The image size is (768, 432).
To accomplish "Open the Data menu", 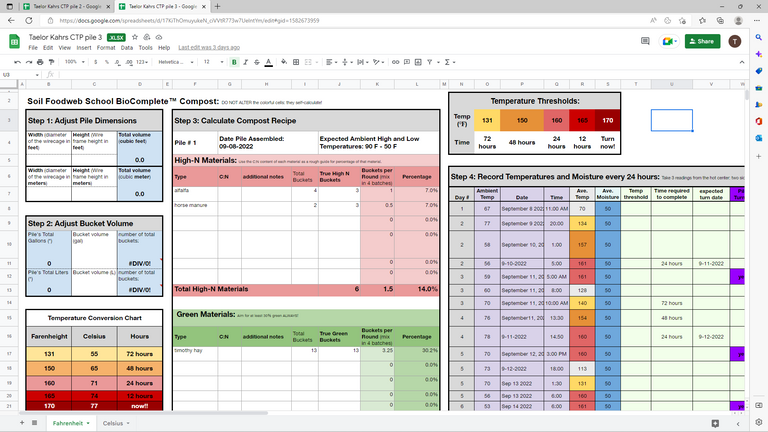I will tap(127, 48).
